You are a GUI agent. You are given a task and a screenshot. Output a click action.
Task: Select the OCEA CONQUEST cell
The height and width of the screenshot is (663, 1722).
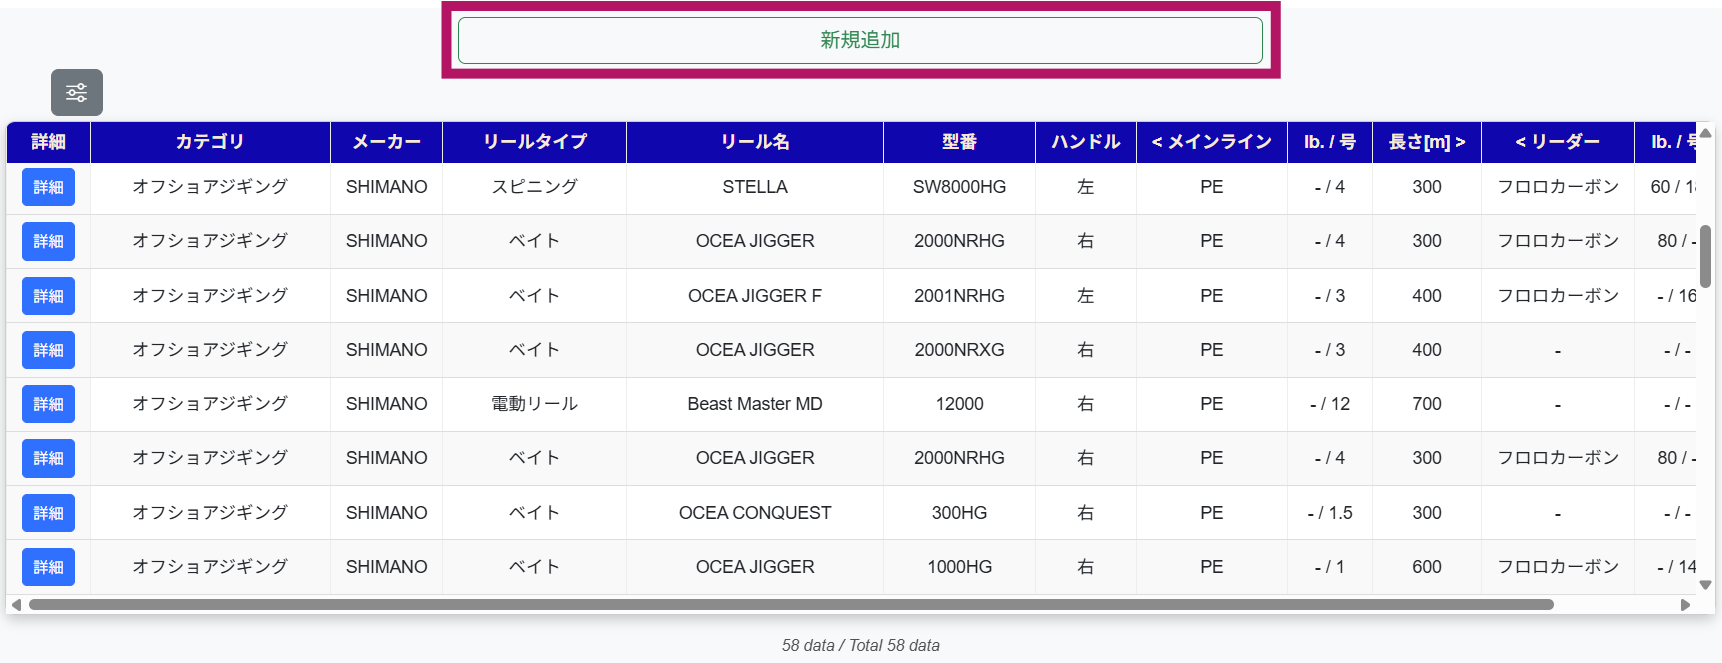click(x=755, y=513)
